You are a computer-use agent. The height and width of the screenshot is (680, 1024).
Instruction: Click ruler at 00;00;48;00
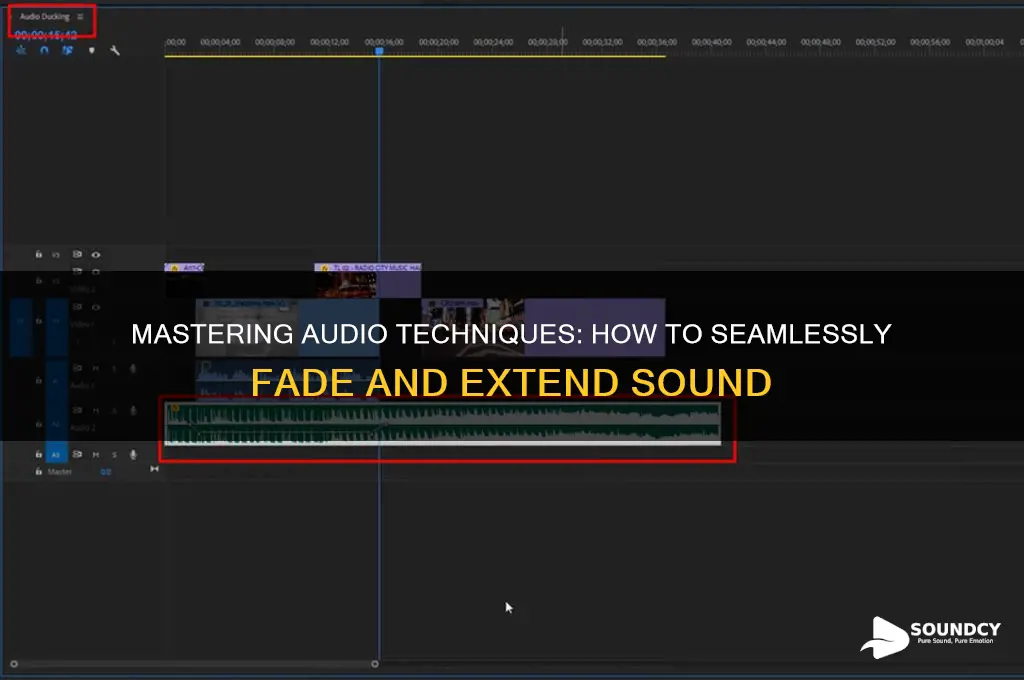tap(821, 42)
